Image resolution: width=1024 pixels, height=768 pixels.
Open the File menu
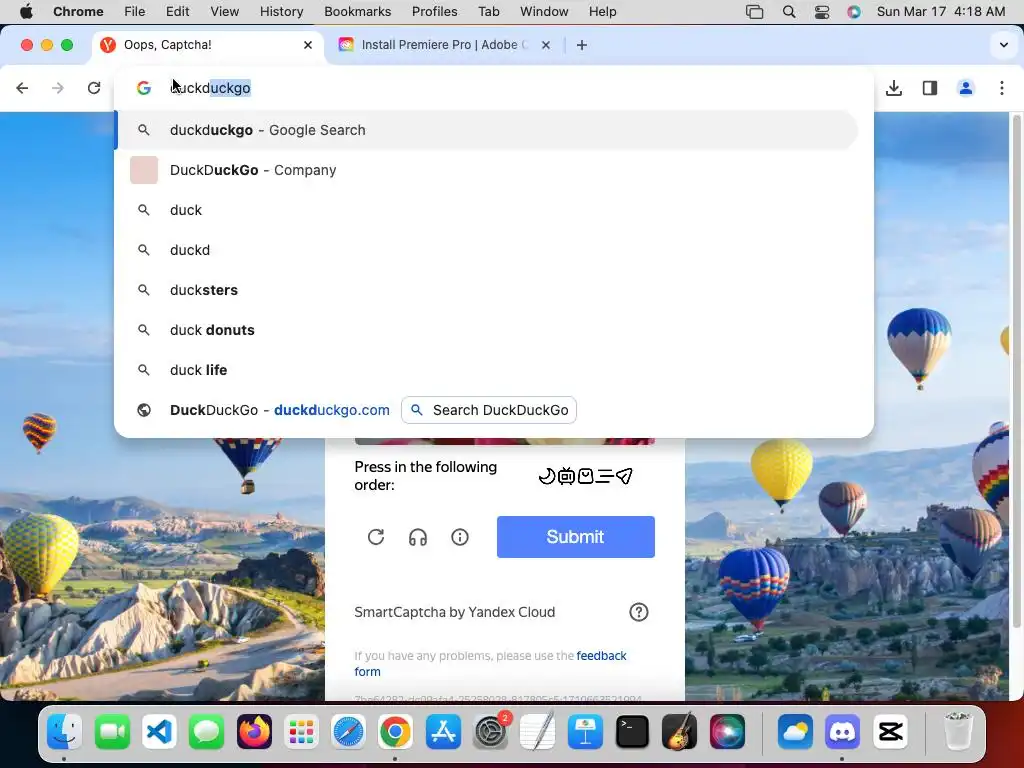[x=135, y=12]
